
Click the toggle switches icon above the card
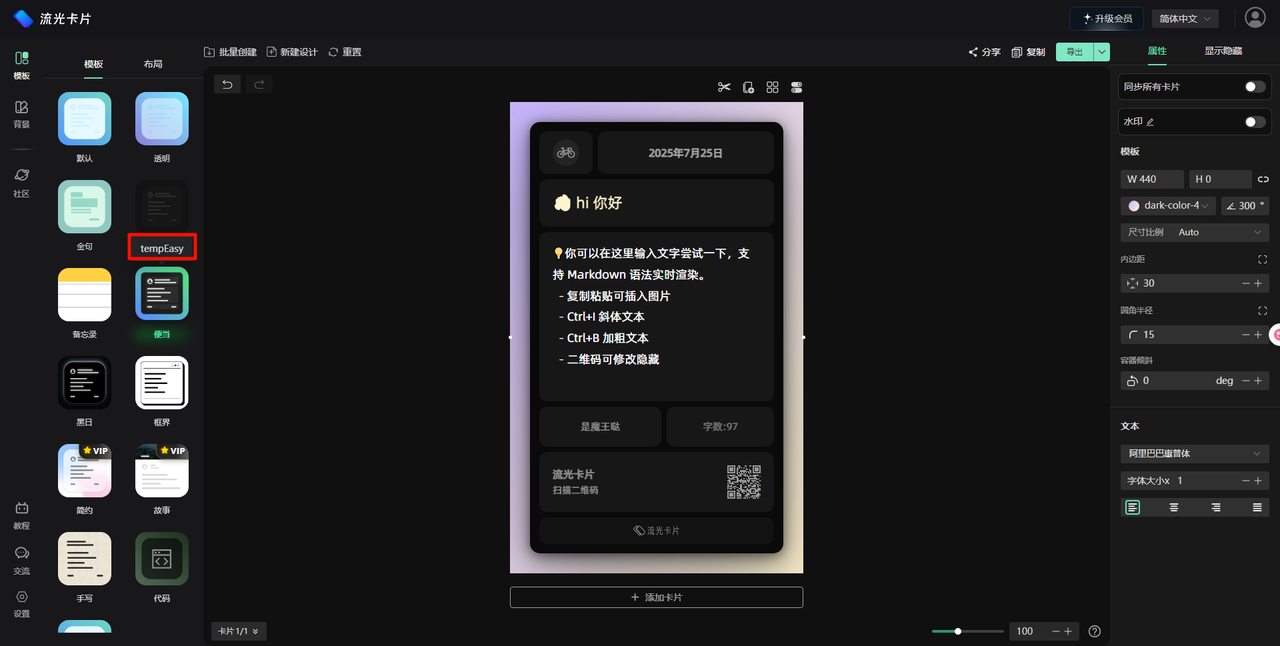797,87
